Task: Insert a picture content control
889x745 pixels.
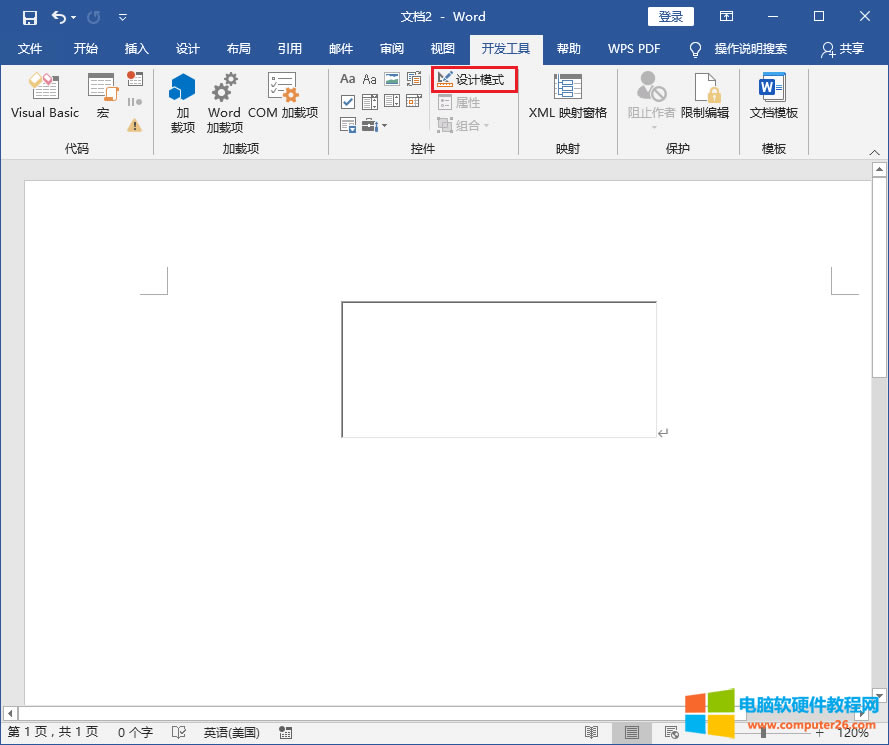Action: [x=391, y=78]
